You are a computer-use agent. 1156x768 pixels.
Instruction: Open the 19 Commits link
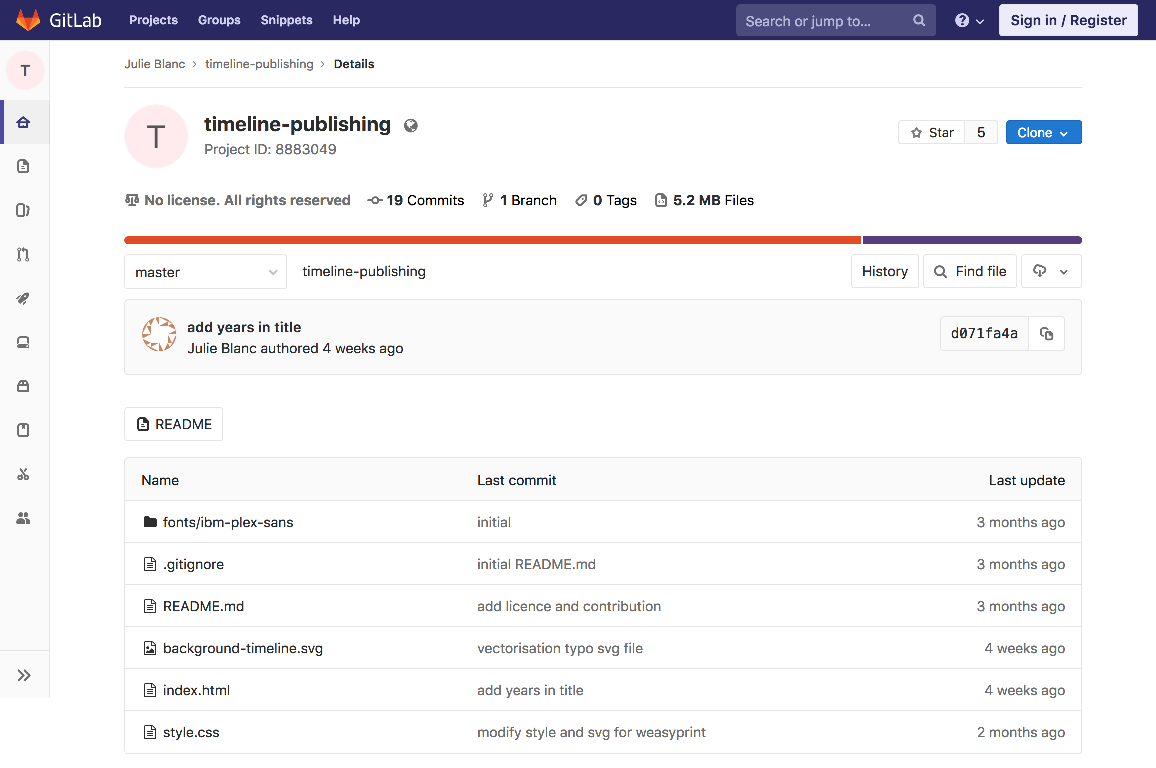(417, 200)
